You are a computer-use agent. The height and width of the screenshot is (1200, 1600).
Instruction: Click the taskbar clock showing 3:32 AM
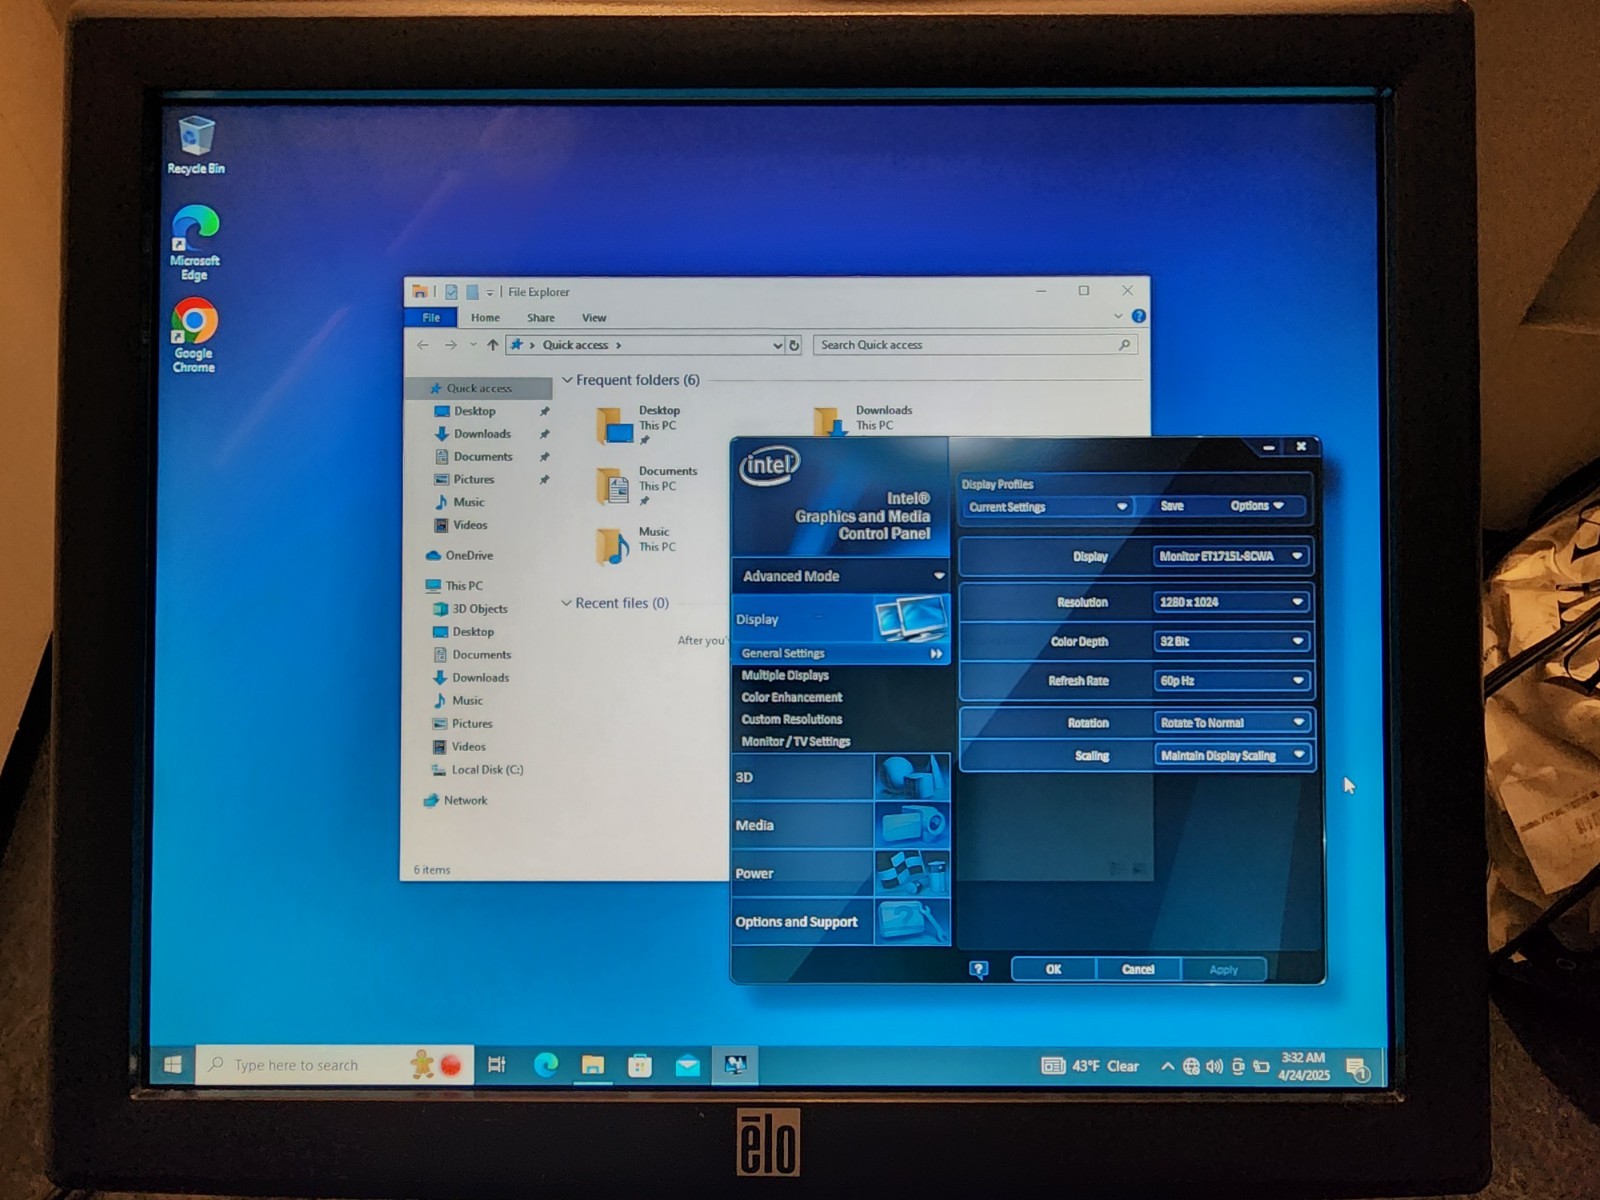pos(1304,1066)
